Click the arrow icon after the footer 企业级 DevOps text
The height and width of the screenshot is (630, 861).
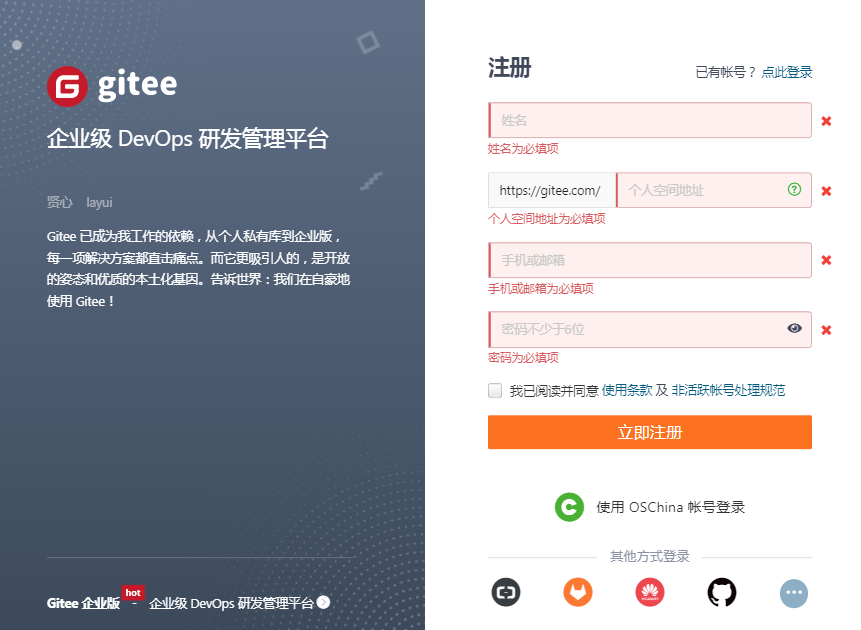(x=323, y=603)
